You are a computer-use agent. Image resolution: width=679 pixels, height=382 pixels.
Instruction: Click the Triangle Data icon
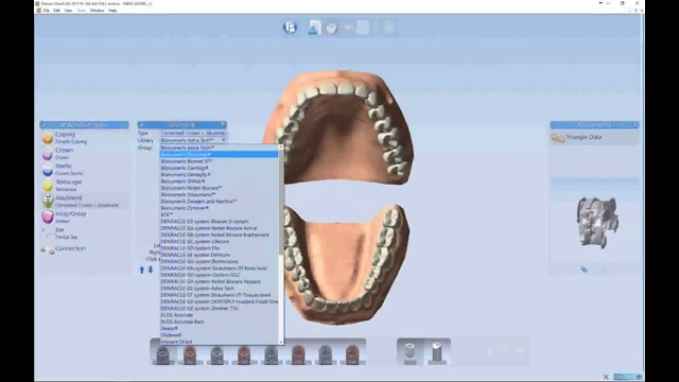click(558, 139)
